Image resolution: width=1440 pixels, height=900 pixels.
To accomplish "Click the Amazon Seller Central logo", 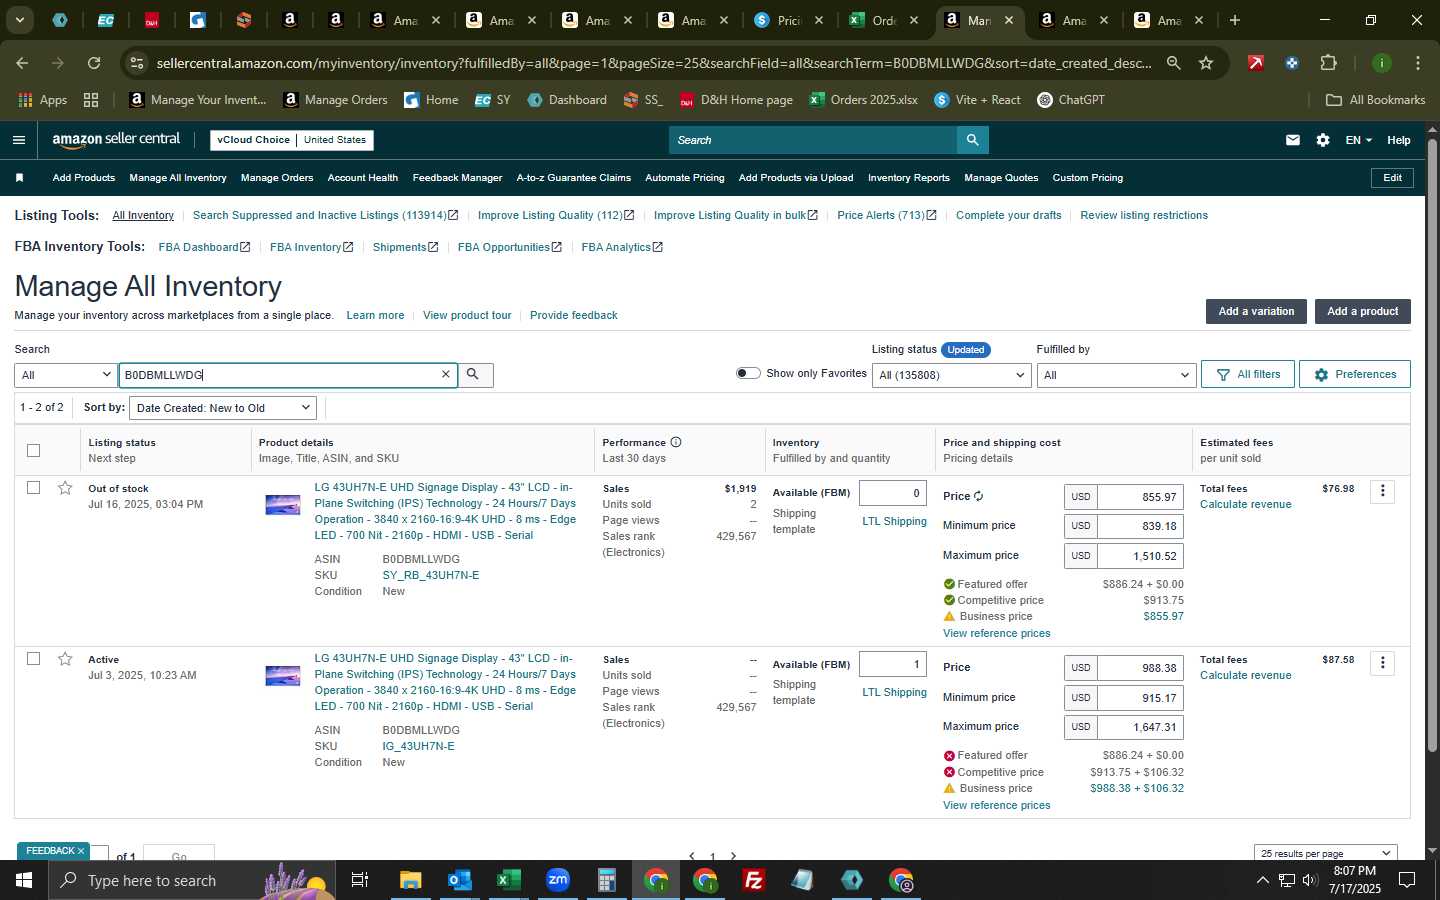I will (x=116, y=140).
